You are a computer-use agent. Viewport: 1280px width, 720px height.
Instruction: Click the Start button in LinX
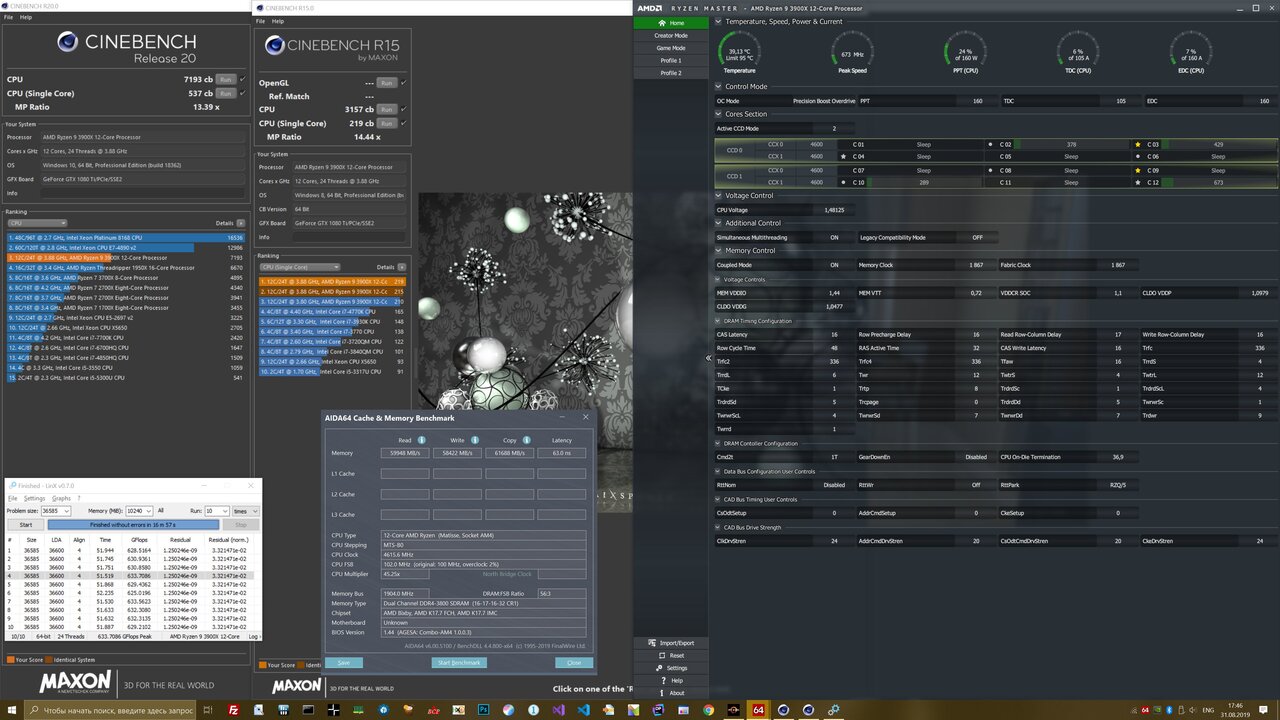tap(26, 524)
